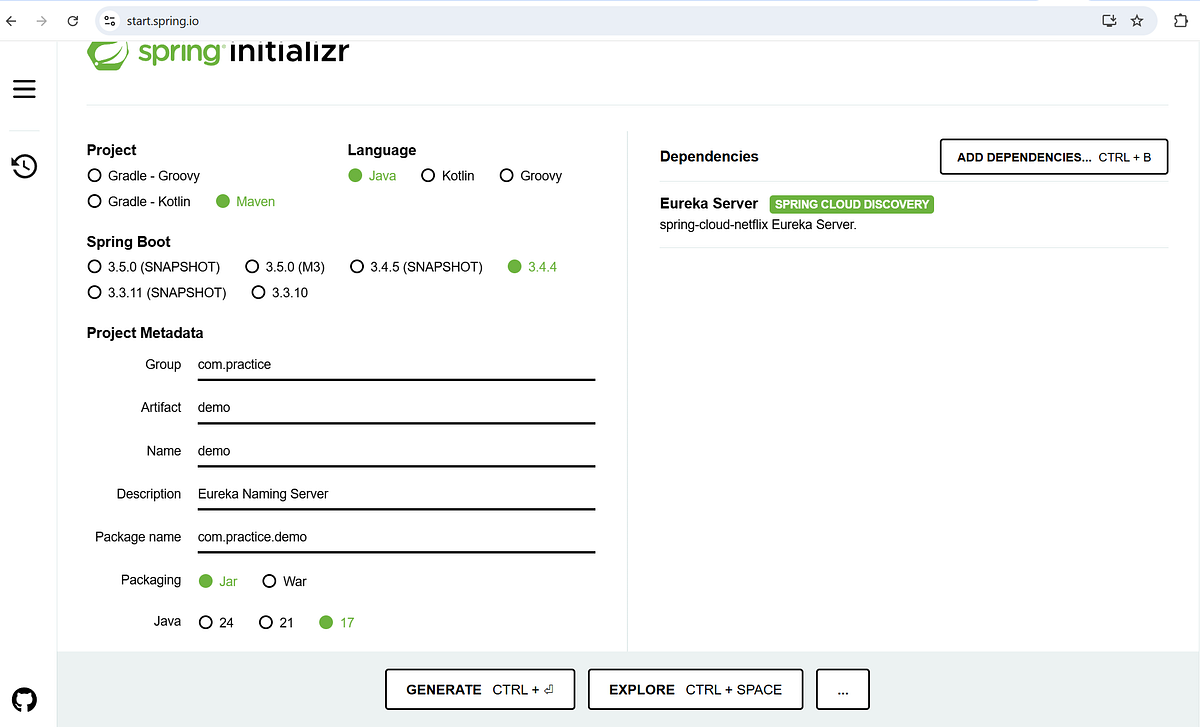1200x727 pixels.
Task: Click the EXPLORE button
Action: click(x=695, y=689)
